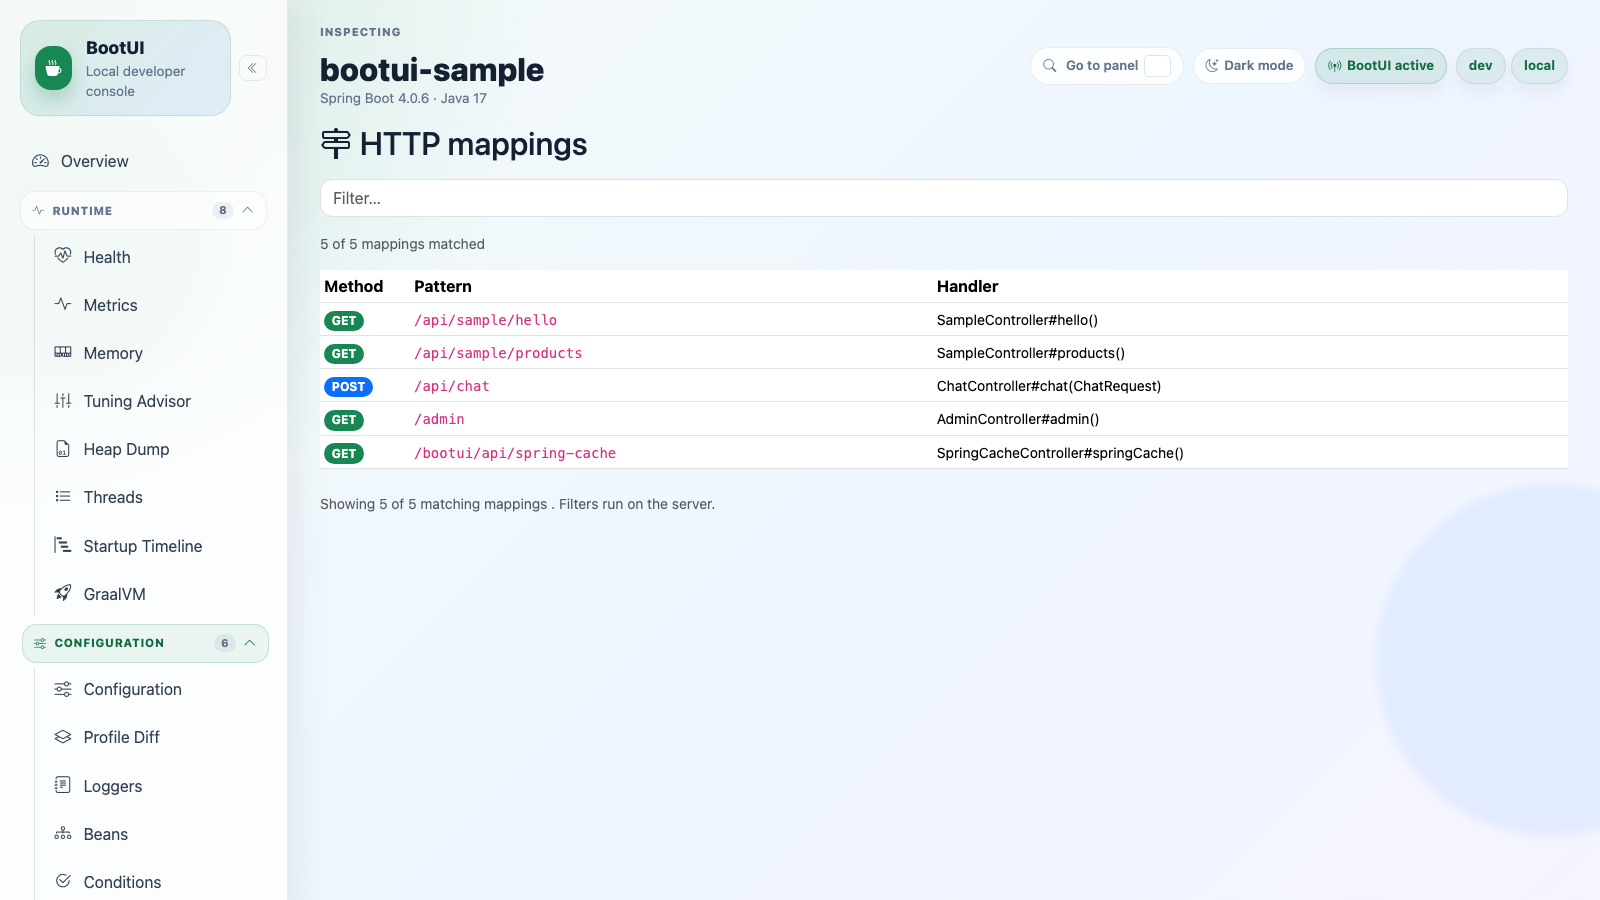Screen dimensions: 1600x900
Task: Click the /admin pattern
Action: tap(439, 419)
